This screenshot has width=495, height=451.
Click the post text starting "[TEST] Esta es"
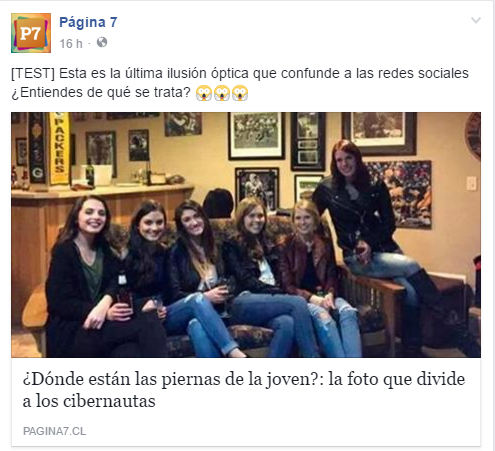pyautogui.click(x=240, y=83)
